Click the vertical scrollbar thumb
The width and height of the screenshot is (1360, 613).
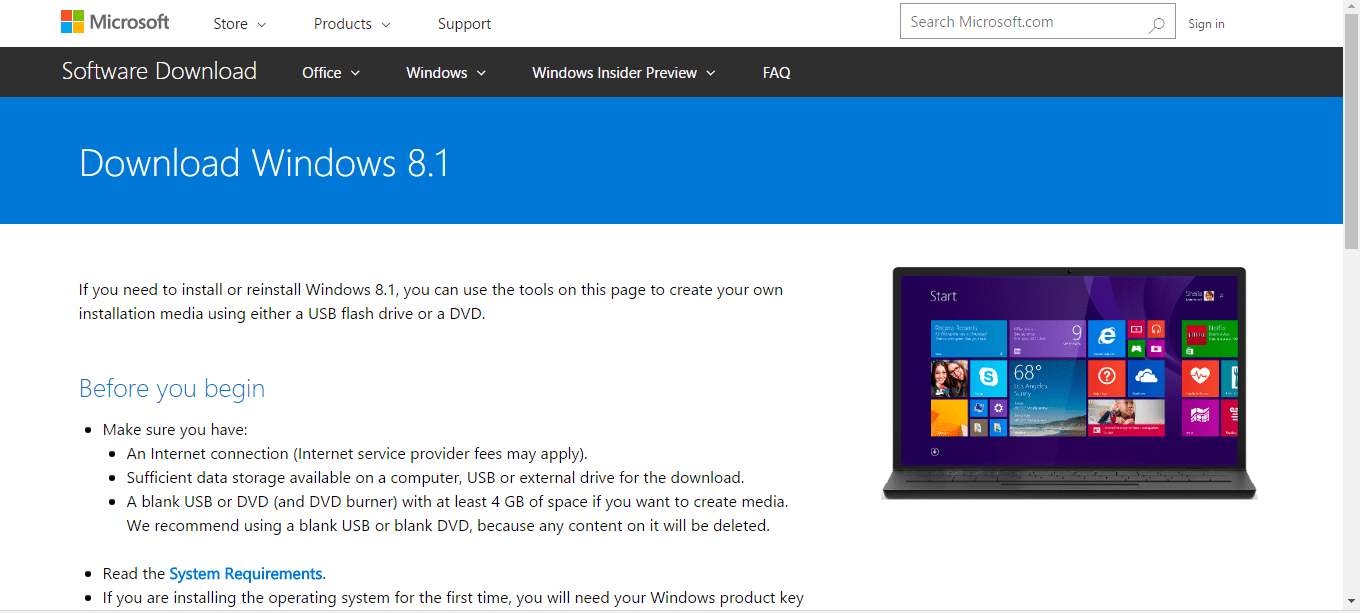click(1351, 132)
